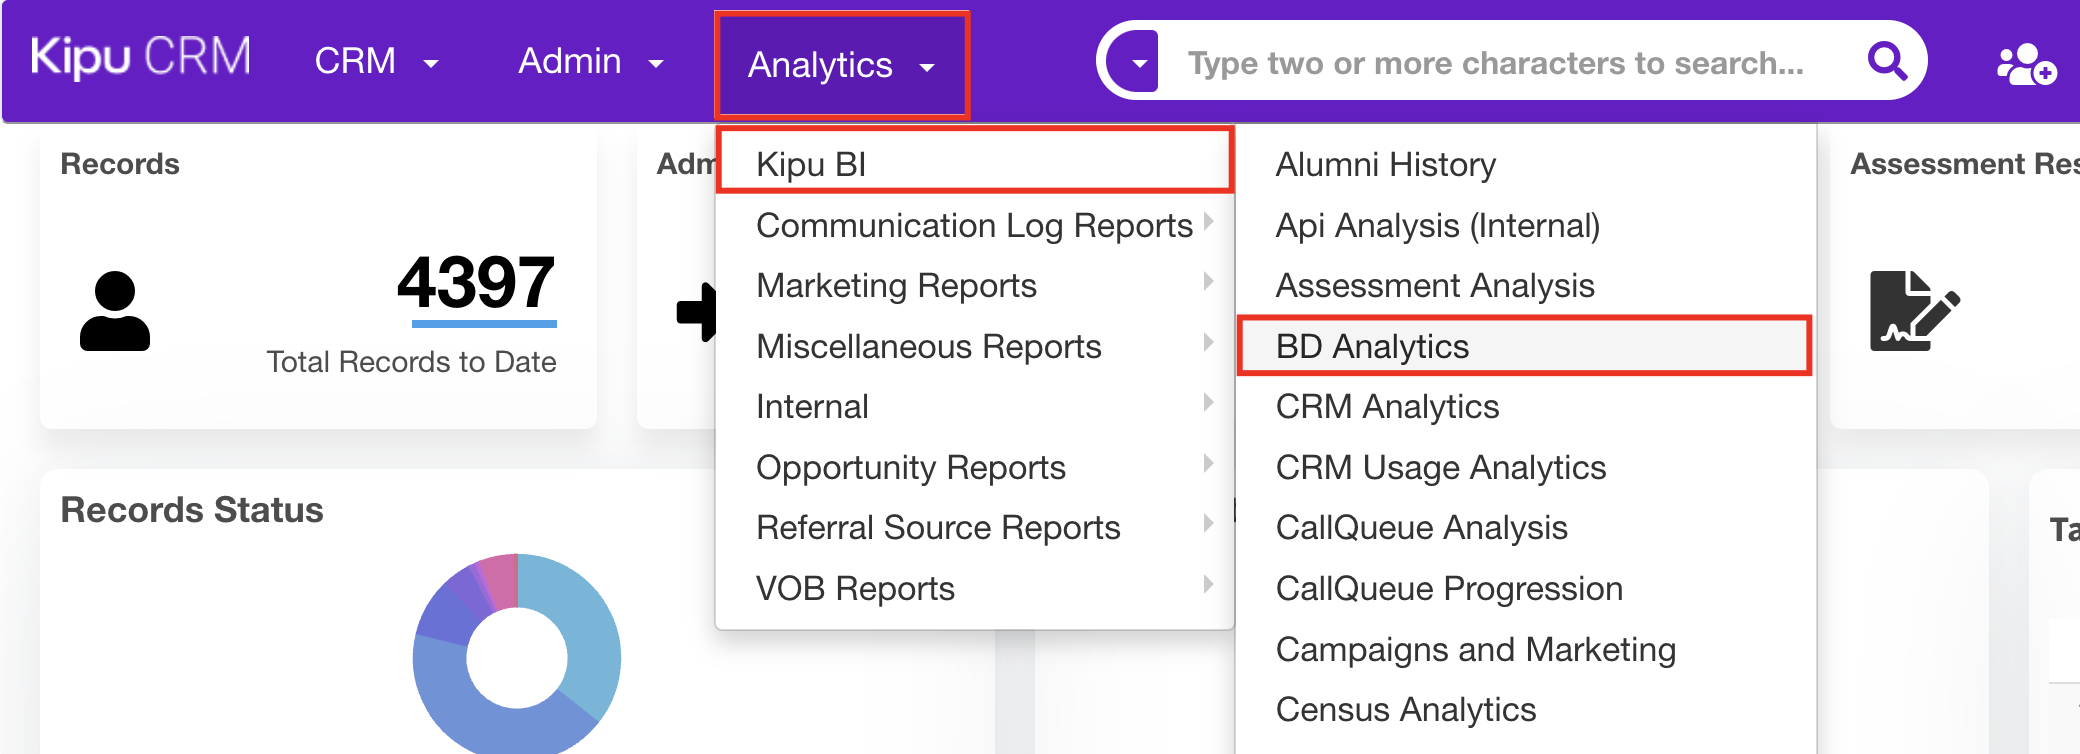Open the CRM dropdown menu
Screen dimensions: 2080x754
376,62
